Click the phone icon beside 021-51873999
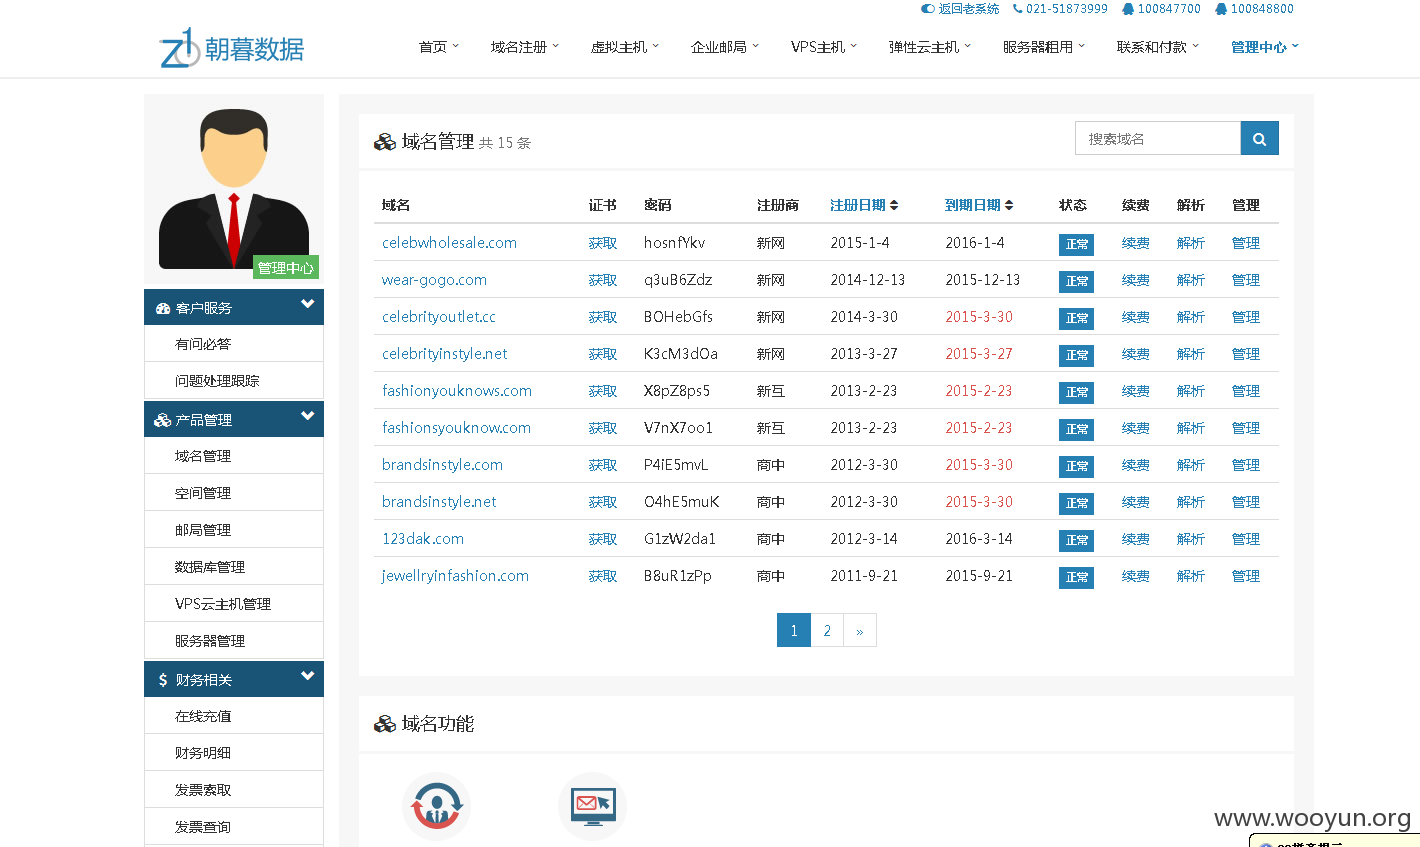The height and width of the screenshot is (847, 1420). tap(1017, 9)
